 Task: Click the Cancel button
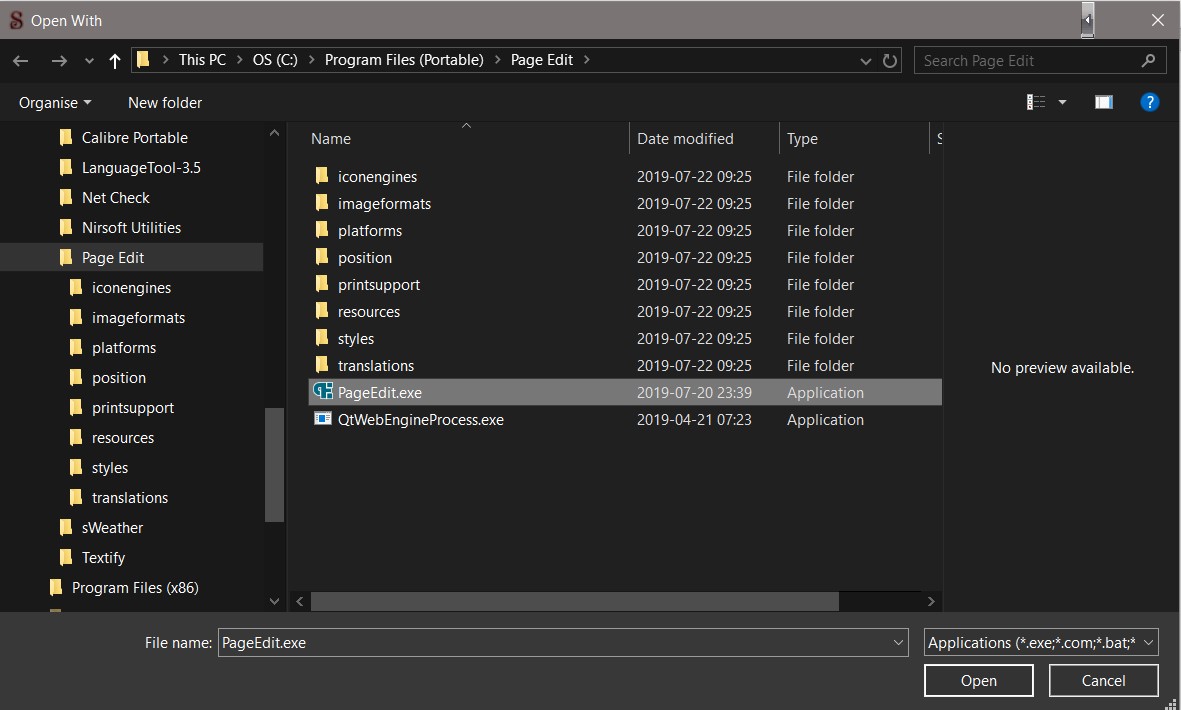coord(1103,681)
